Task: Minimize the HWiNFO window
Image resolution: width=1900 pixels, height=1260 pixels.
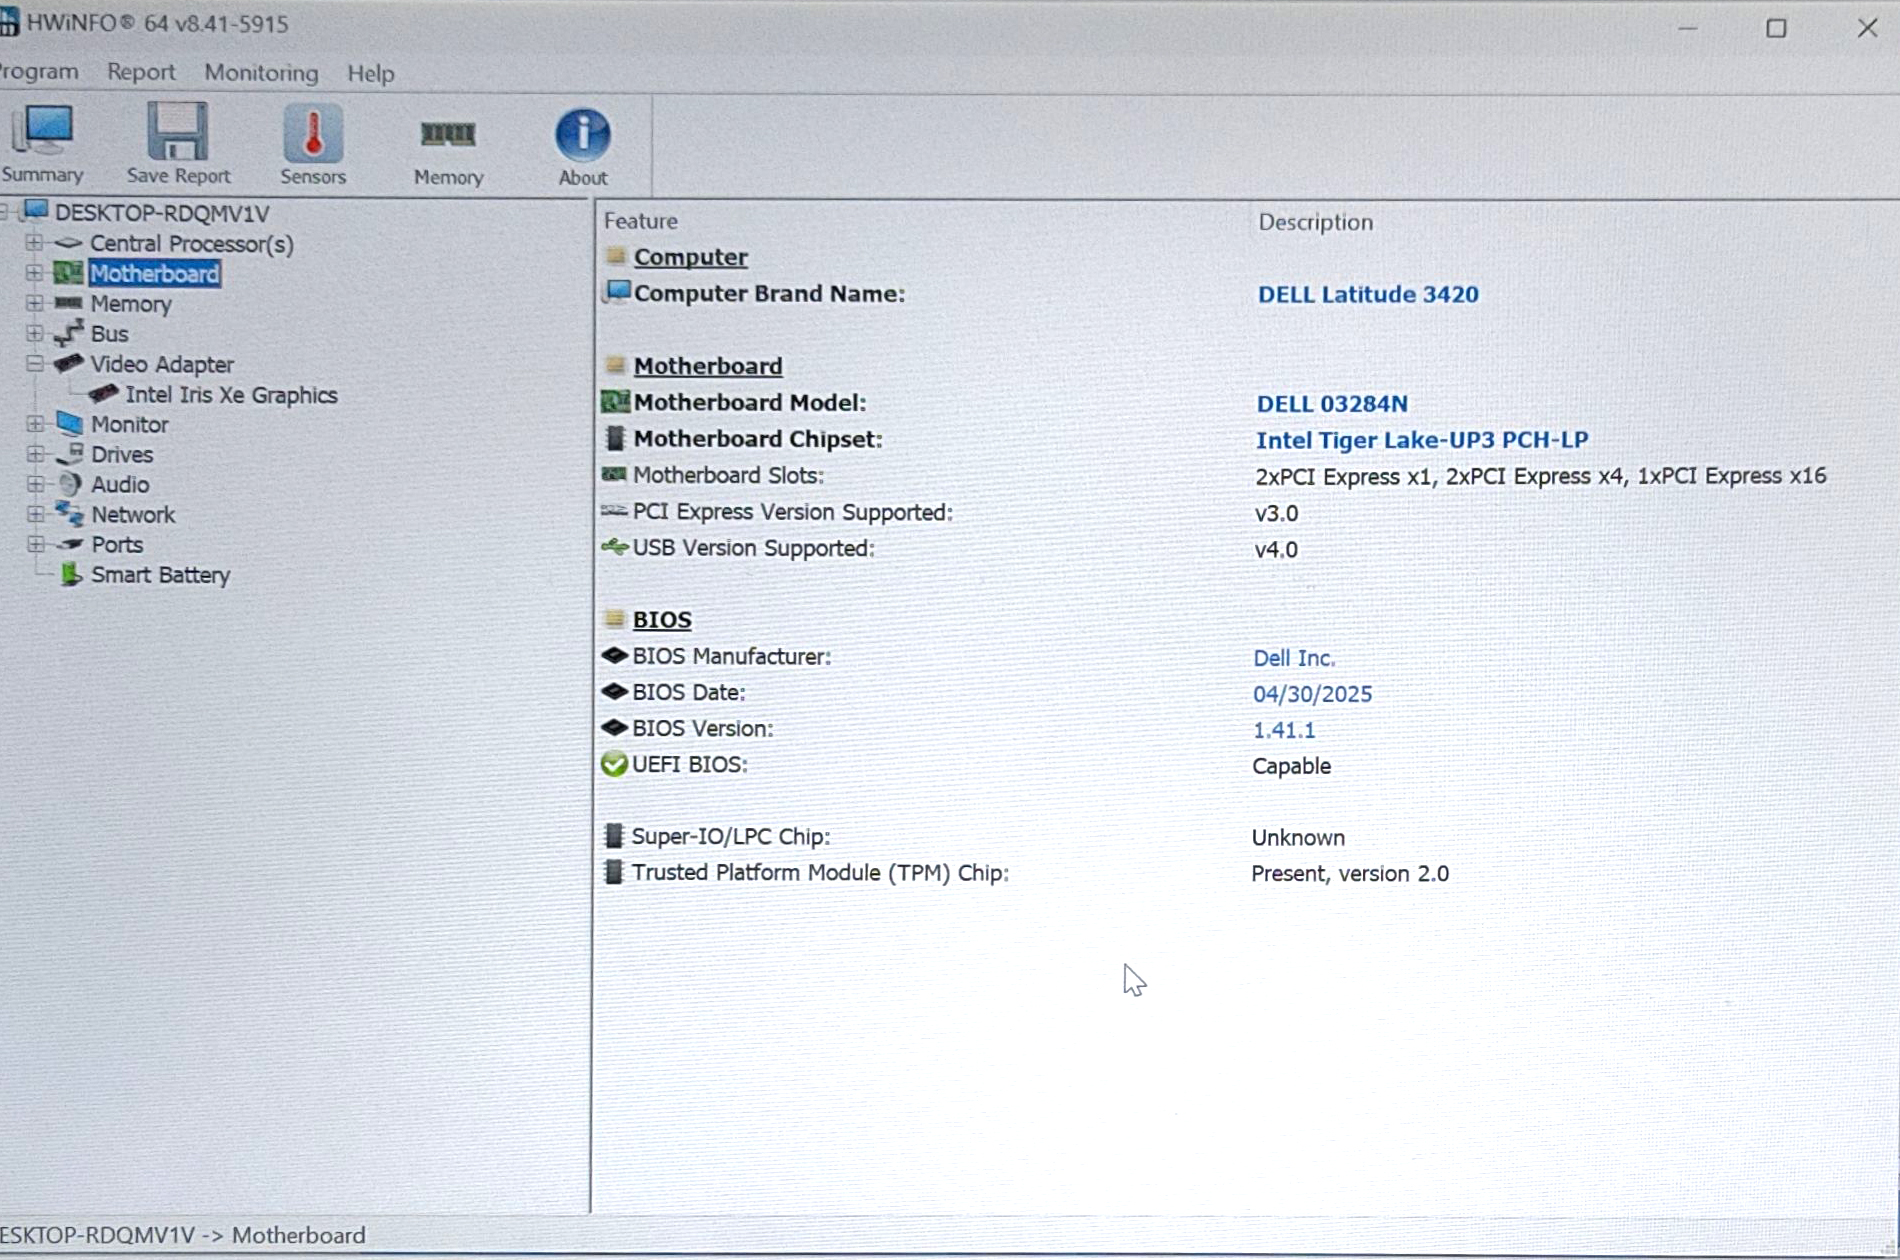Action: pos(1687,28)
